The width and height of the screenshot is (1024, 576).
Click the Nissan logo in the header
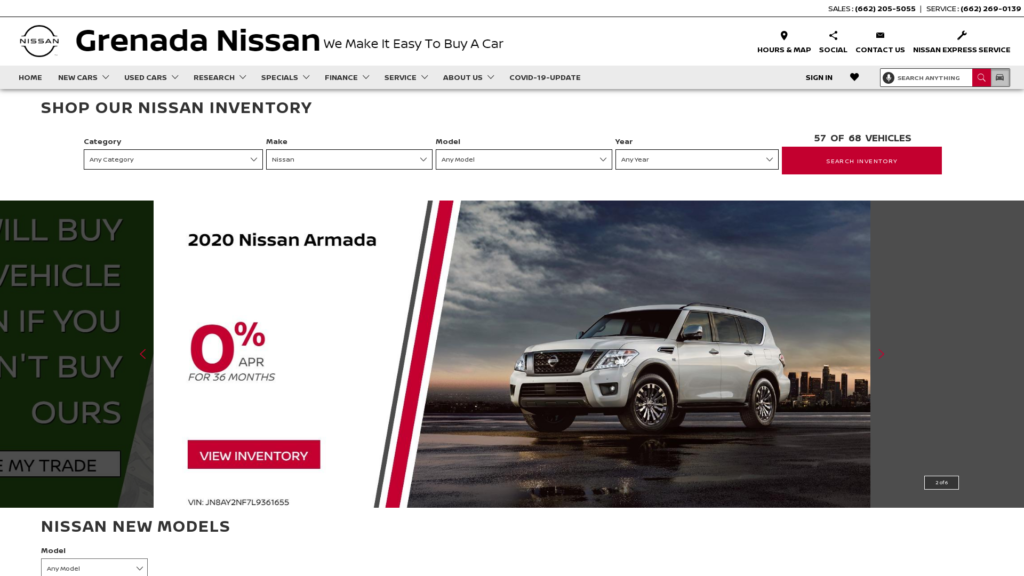(x=39, y=41)
